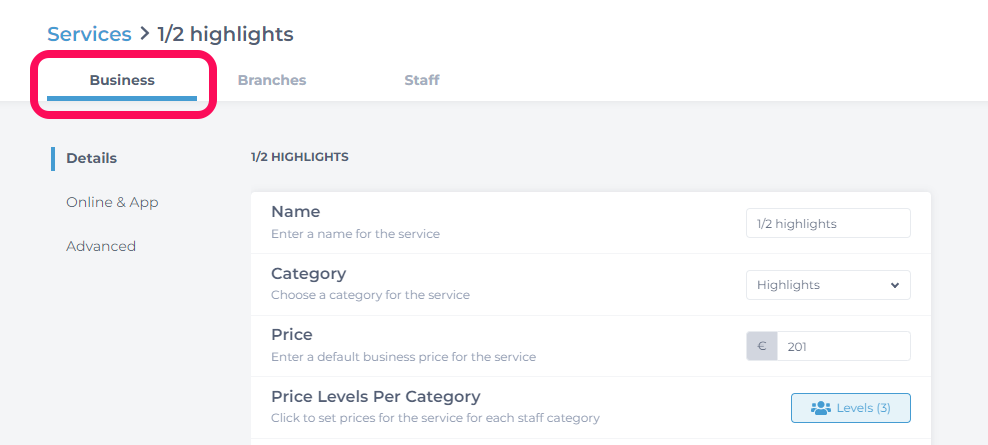
Task: Click the breadcrumb arrow after Services
Action: point(144,34)
